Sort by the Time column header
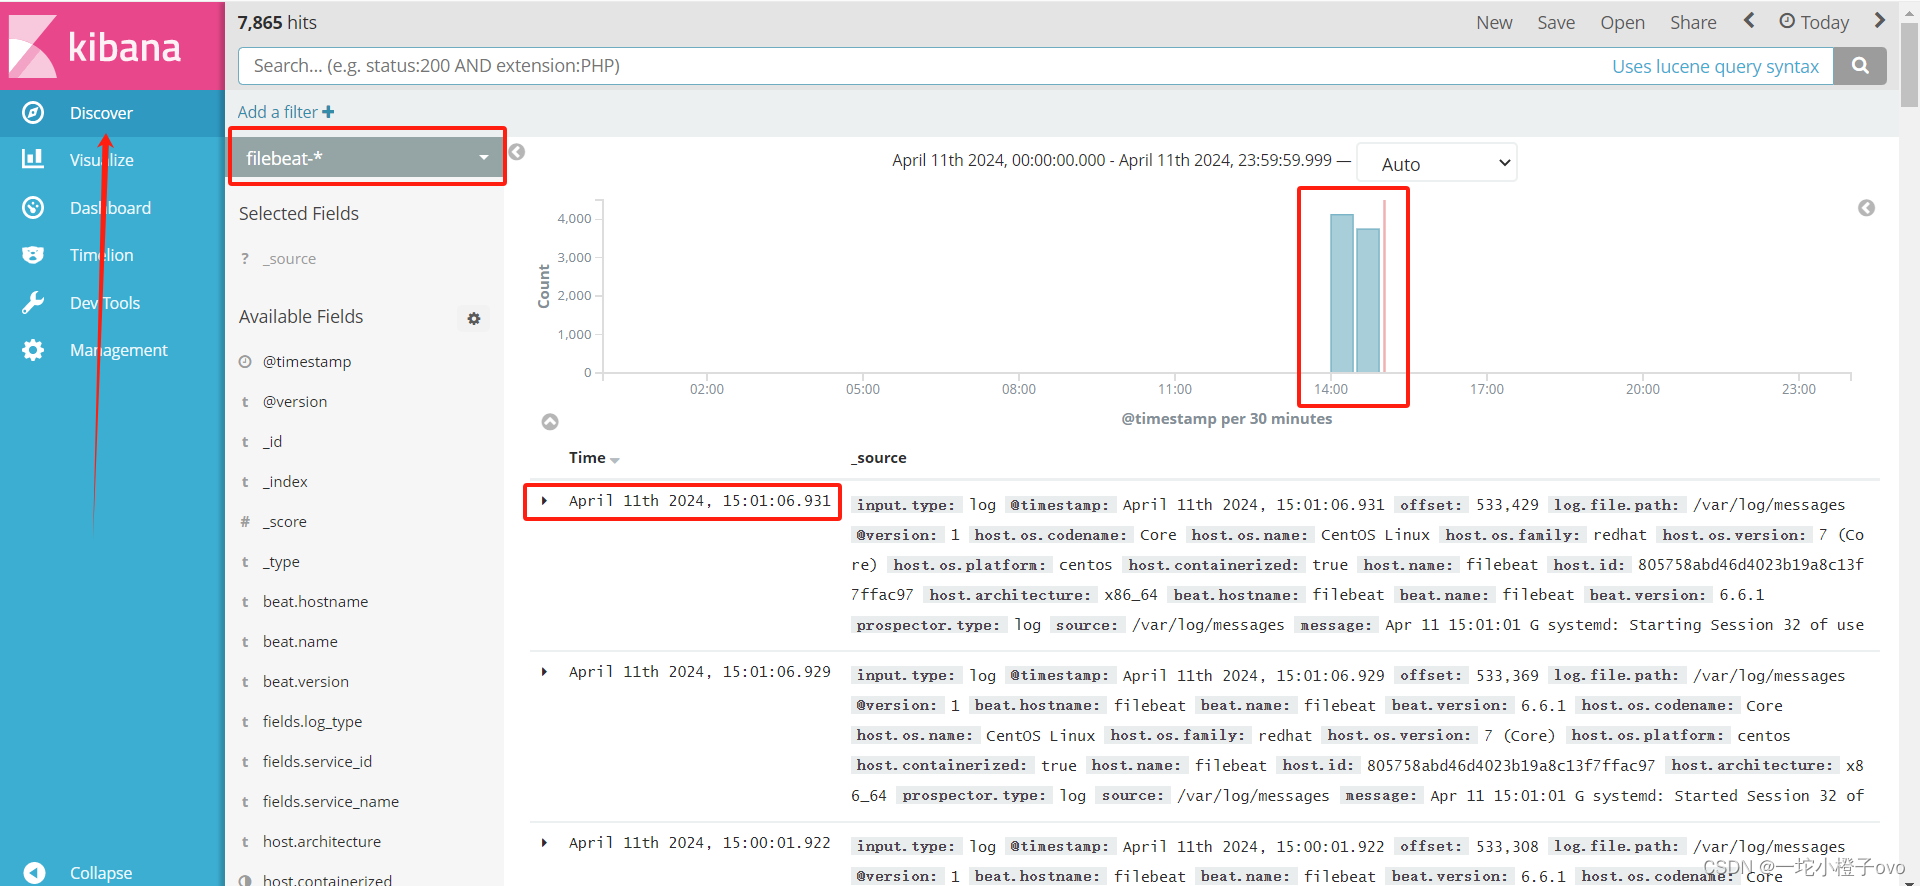Screen dimensions: 1920x886 (x=594, y=458)
